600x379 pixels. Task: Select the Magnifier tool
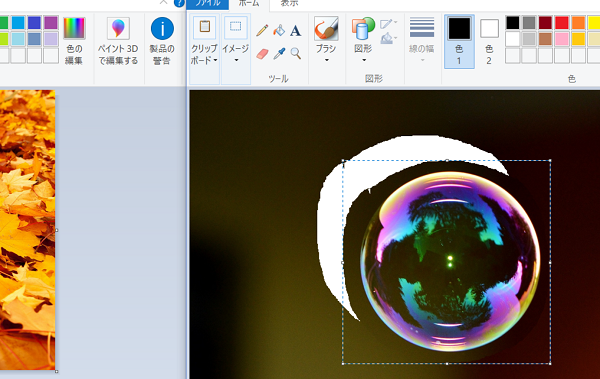click(295, 53)
